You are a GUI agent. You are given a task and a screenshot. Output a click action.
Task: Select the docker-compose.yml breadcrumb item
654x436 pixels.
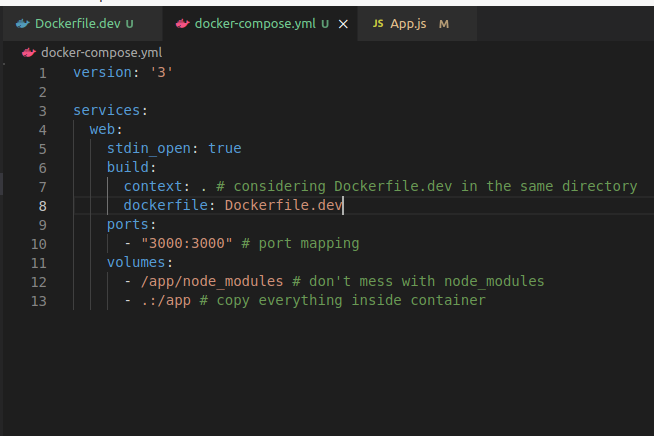point(101,53)
